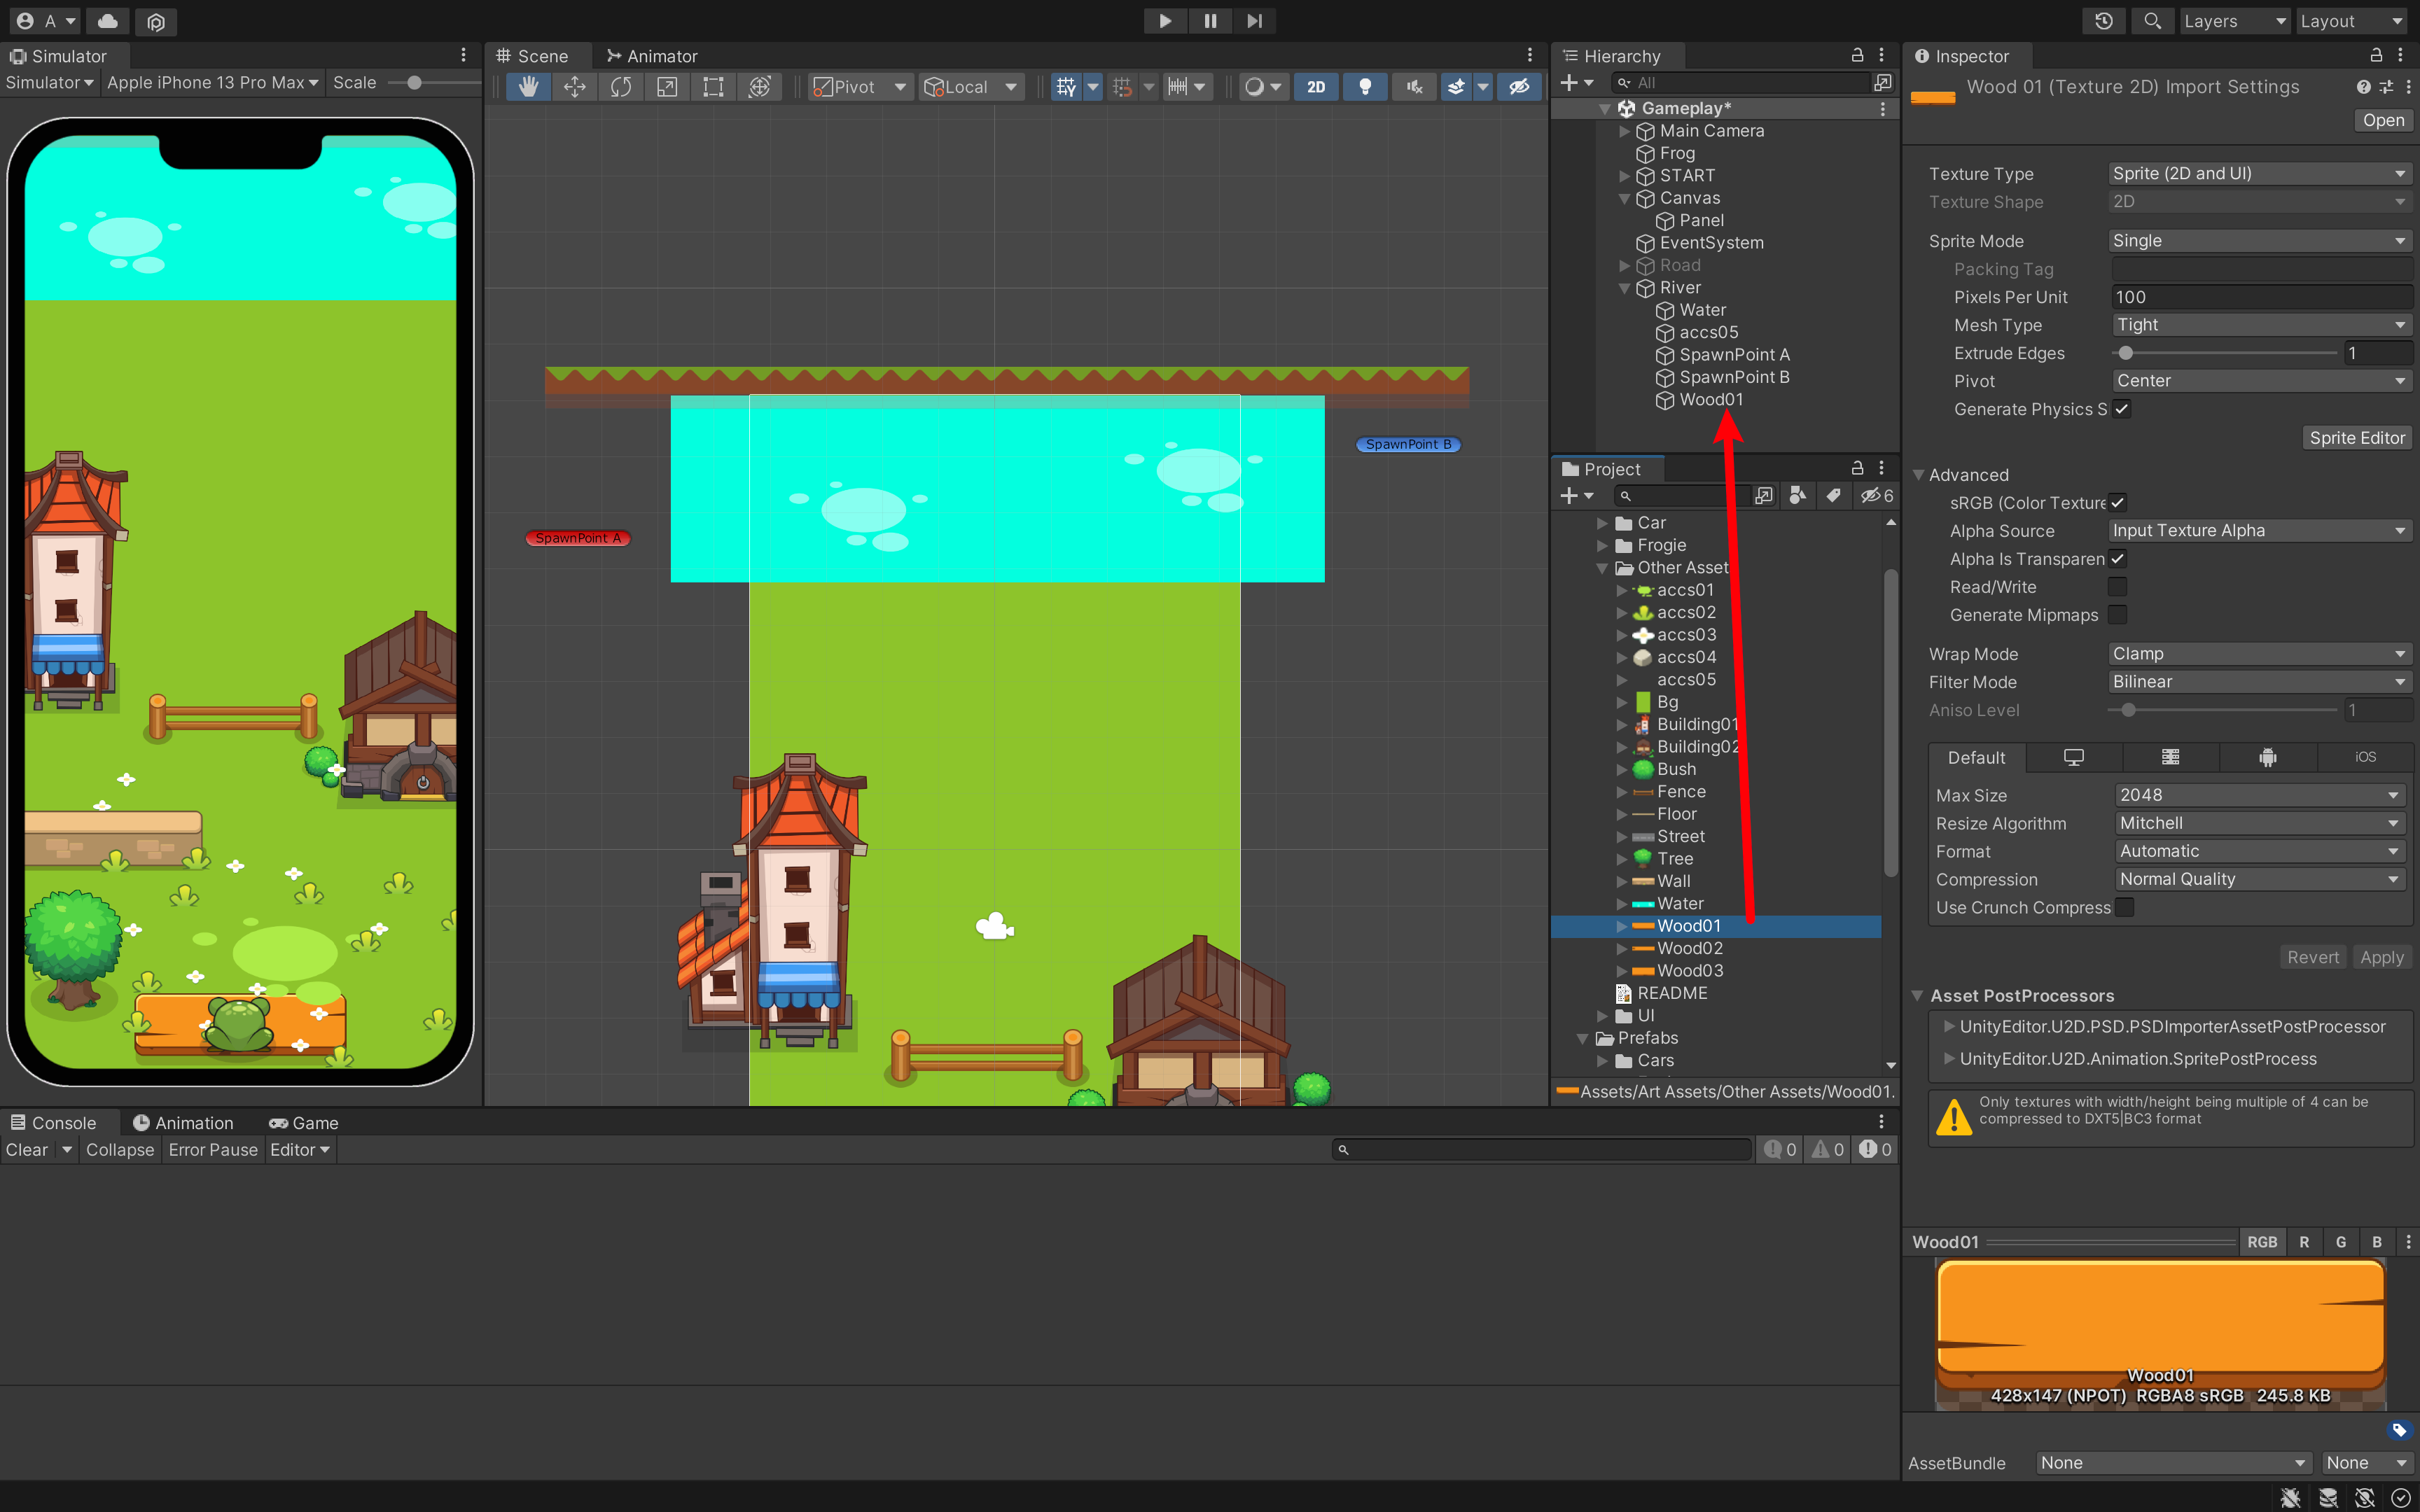The height and width of the screenshot is (1512, 2420).
Task: Select the Transform tool
Action: (760, 87)
